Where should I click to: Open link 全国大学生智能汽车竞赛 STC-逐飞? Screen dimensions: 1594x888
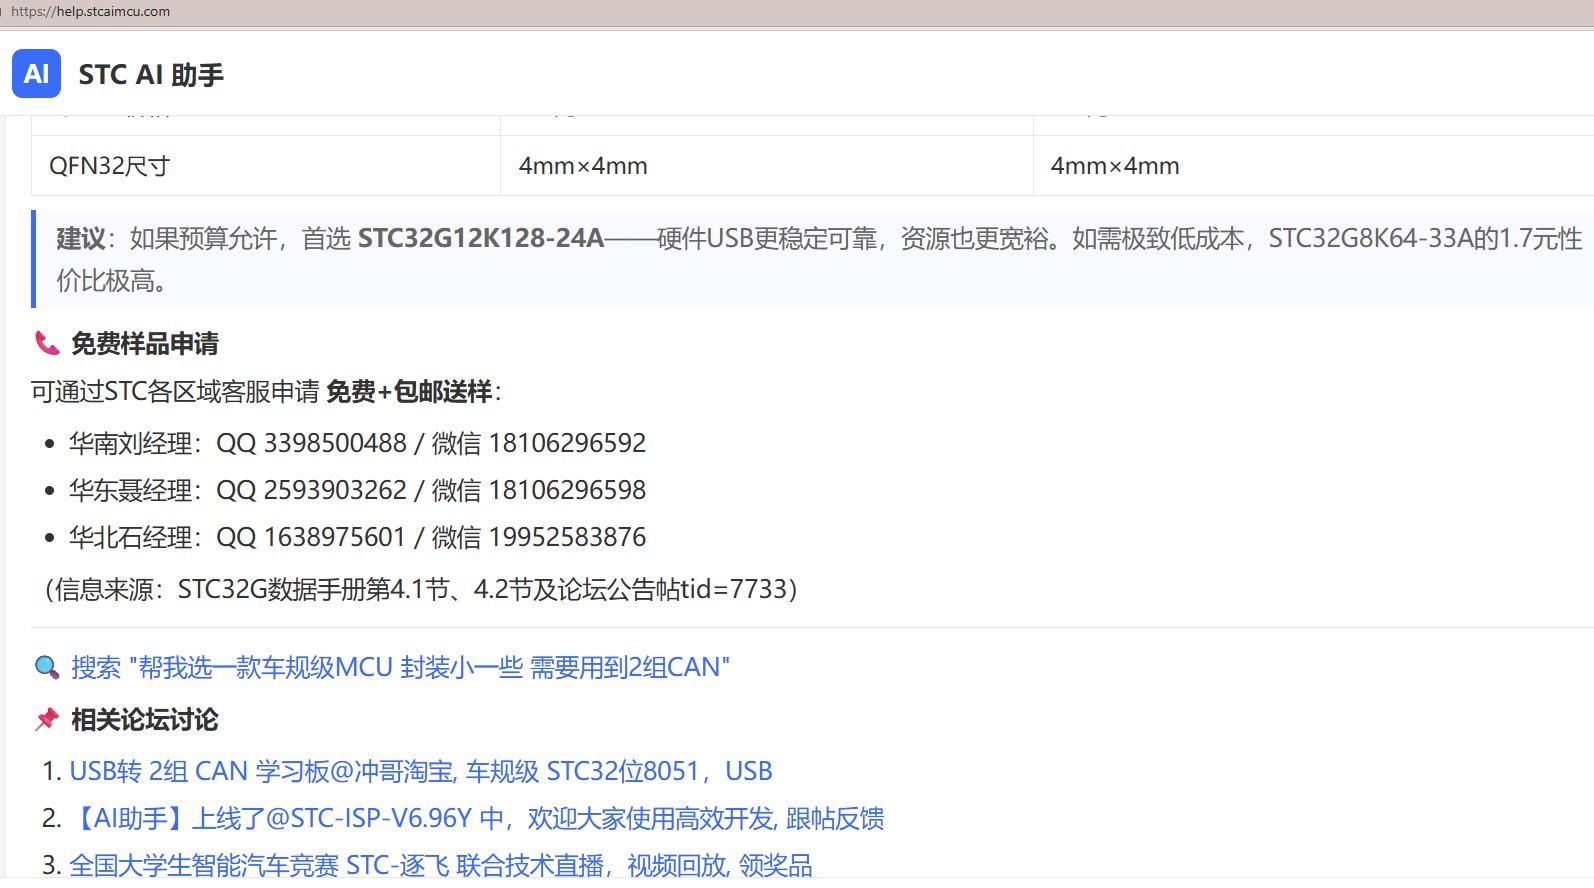point(441,865)
